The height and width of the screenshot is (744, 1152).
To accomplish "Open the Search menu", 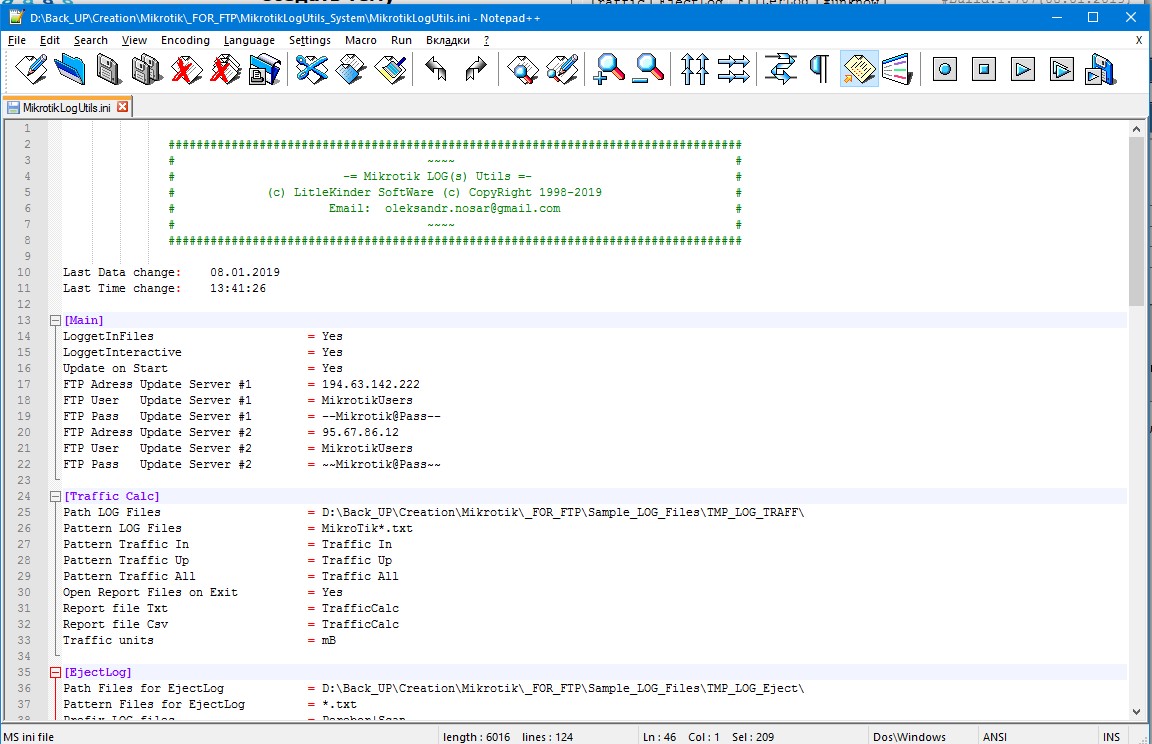I will (x=90, y=40).
